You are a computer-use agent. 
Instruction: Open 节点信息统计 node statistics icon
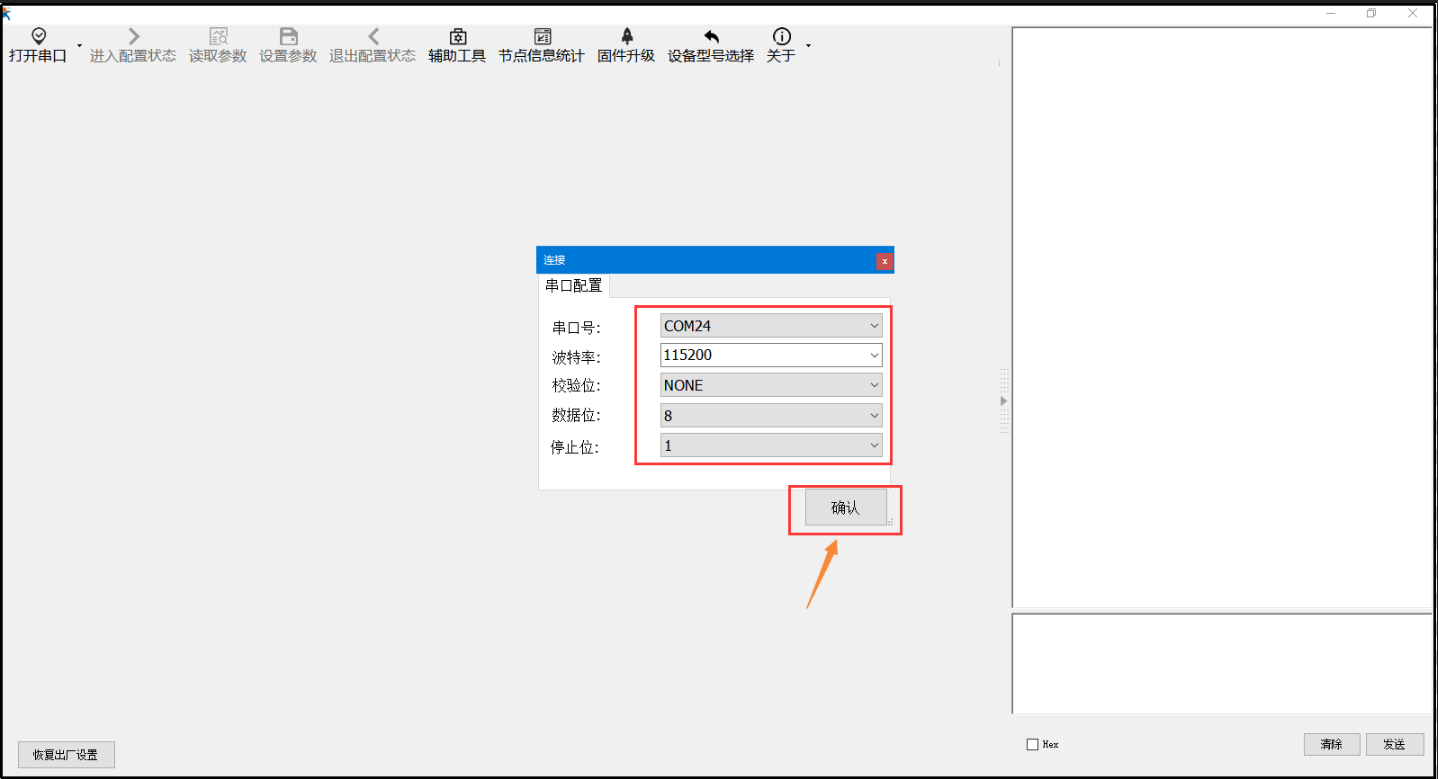pos(541,37)
